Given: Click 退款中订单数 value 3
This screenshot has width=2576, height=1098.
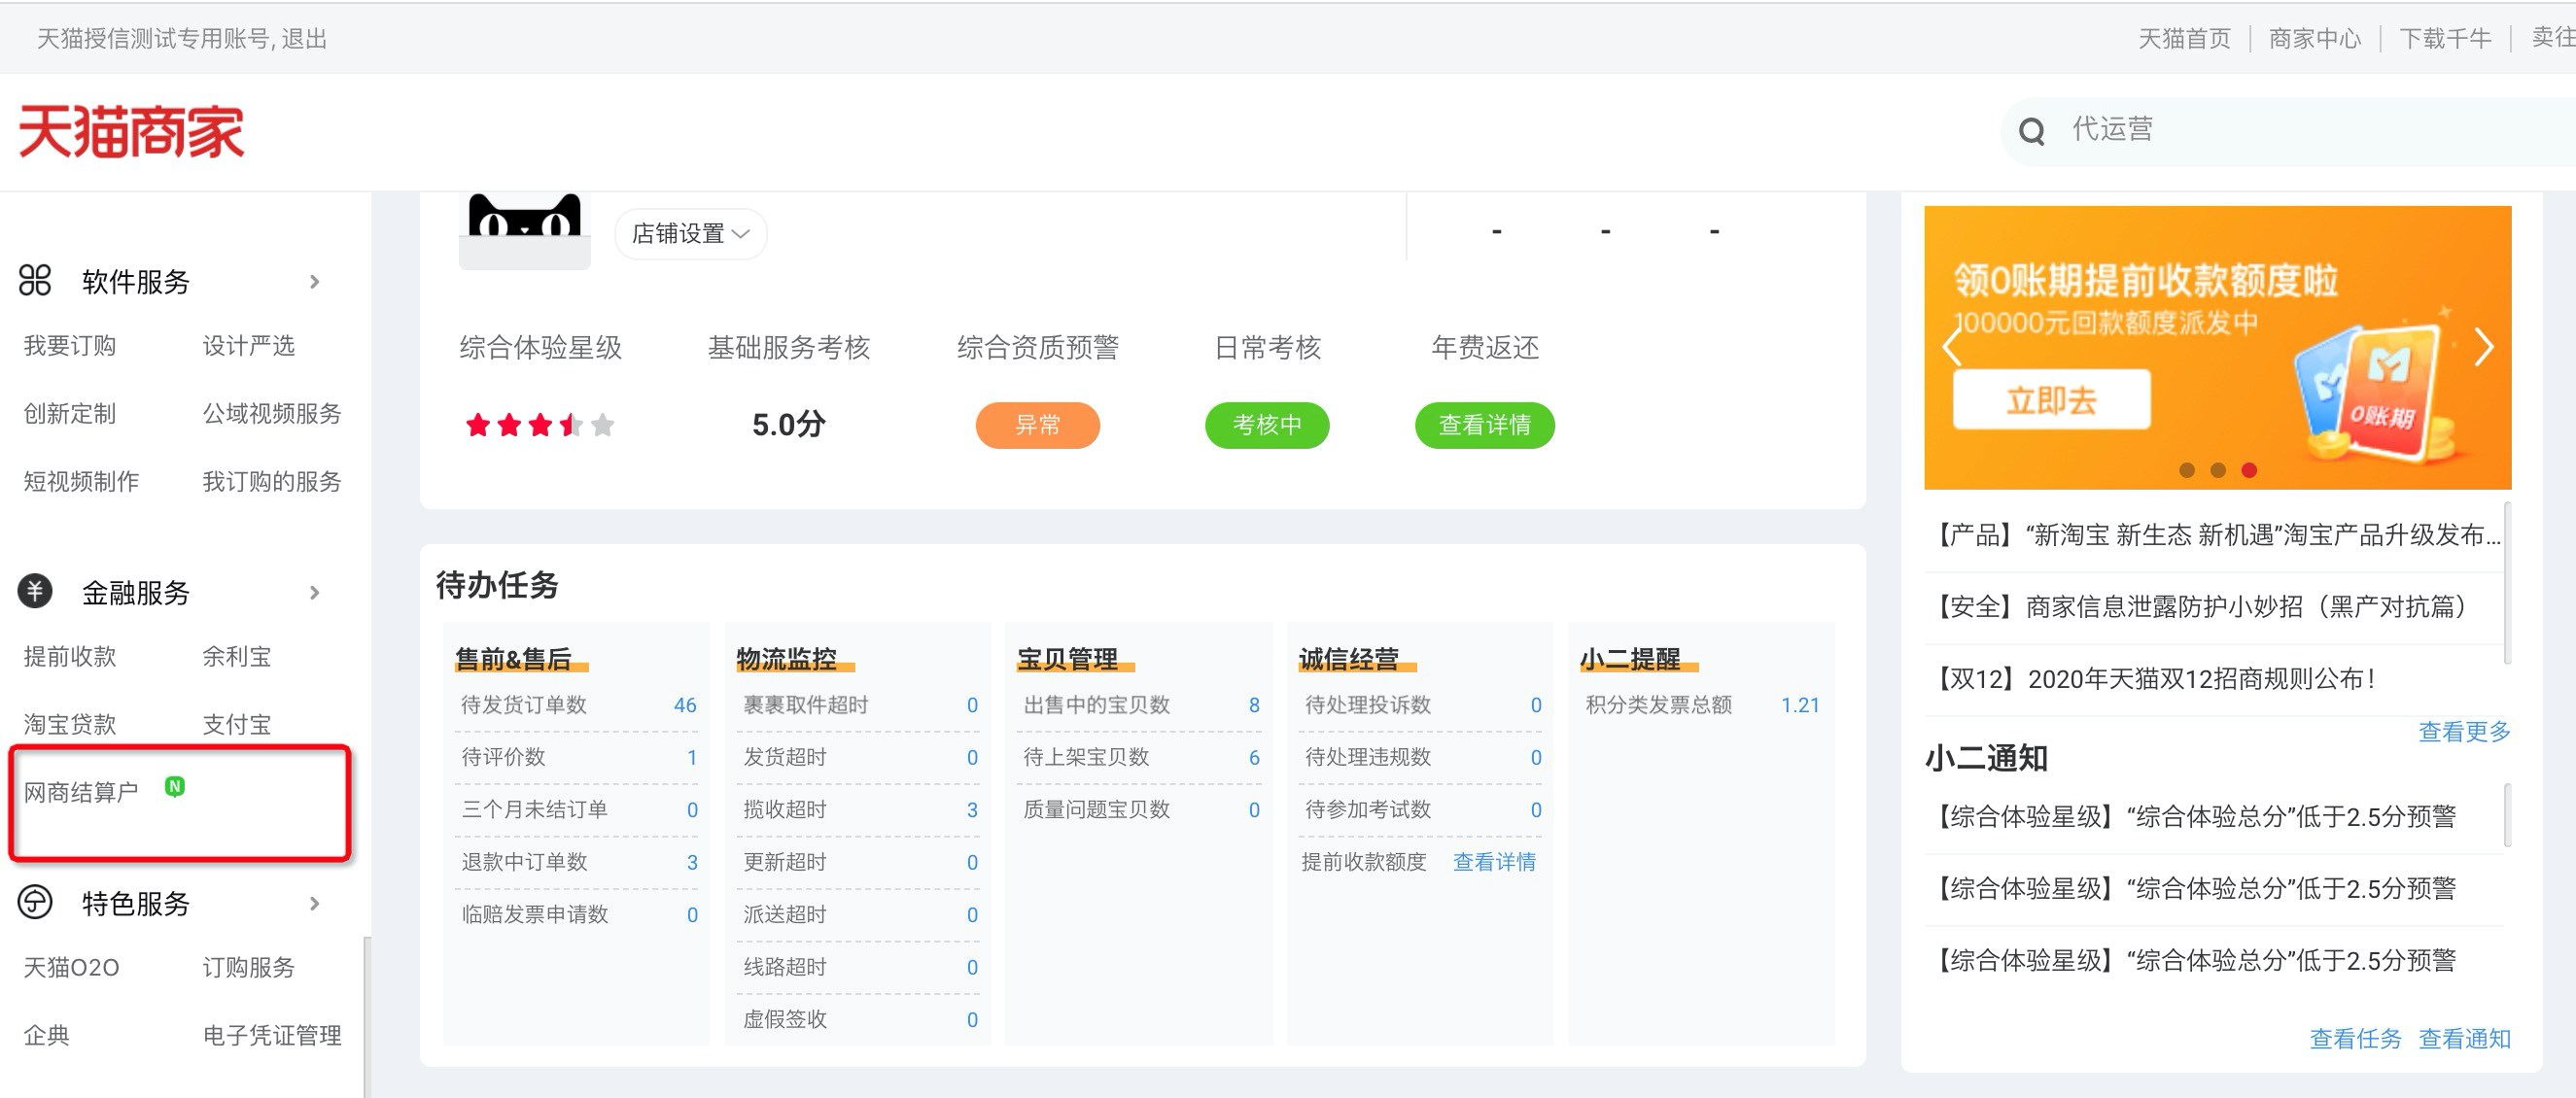Looking at the screenshot, I should 691,863.
